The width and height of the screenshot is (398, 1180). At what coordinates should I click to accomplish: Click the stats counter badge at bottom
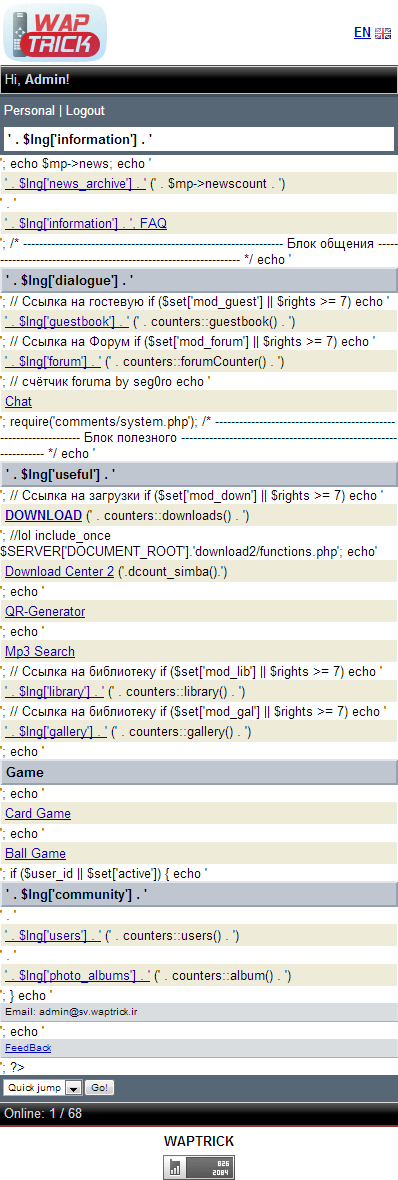199,1167
